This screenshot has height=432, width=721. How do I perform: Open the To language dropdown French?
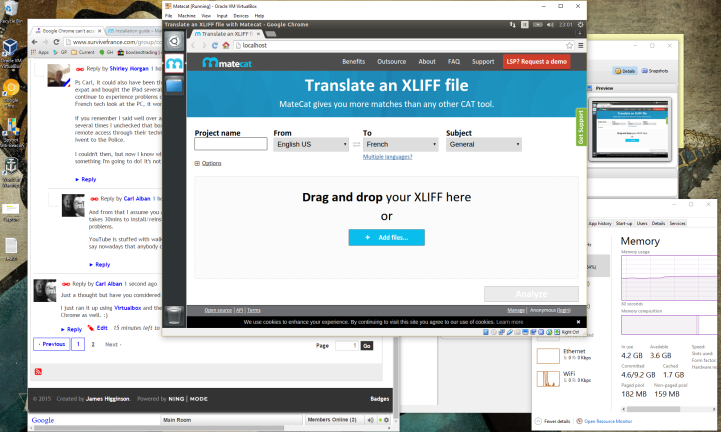[401, 144]
